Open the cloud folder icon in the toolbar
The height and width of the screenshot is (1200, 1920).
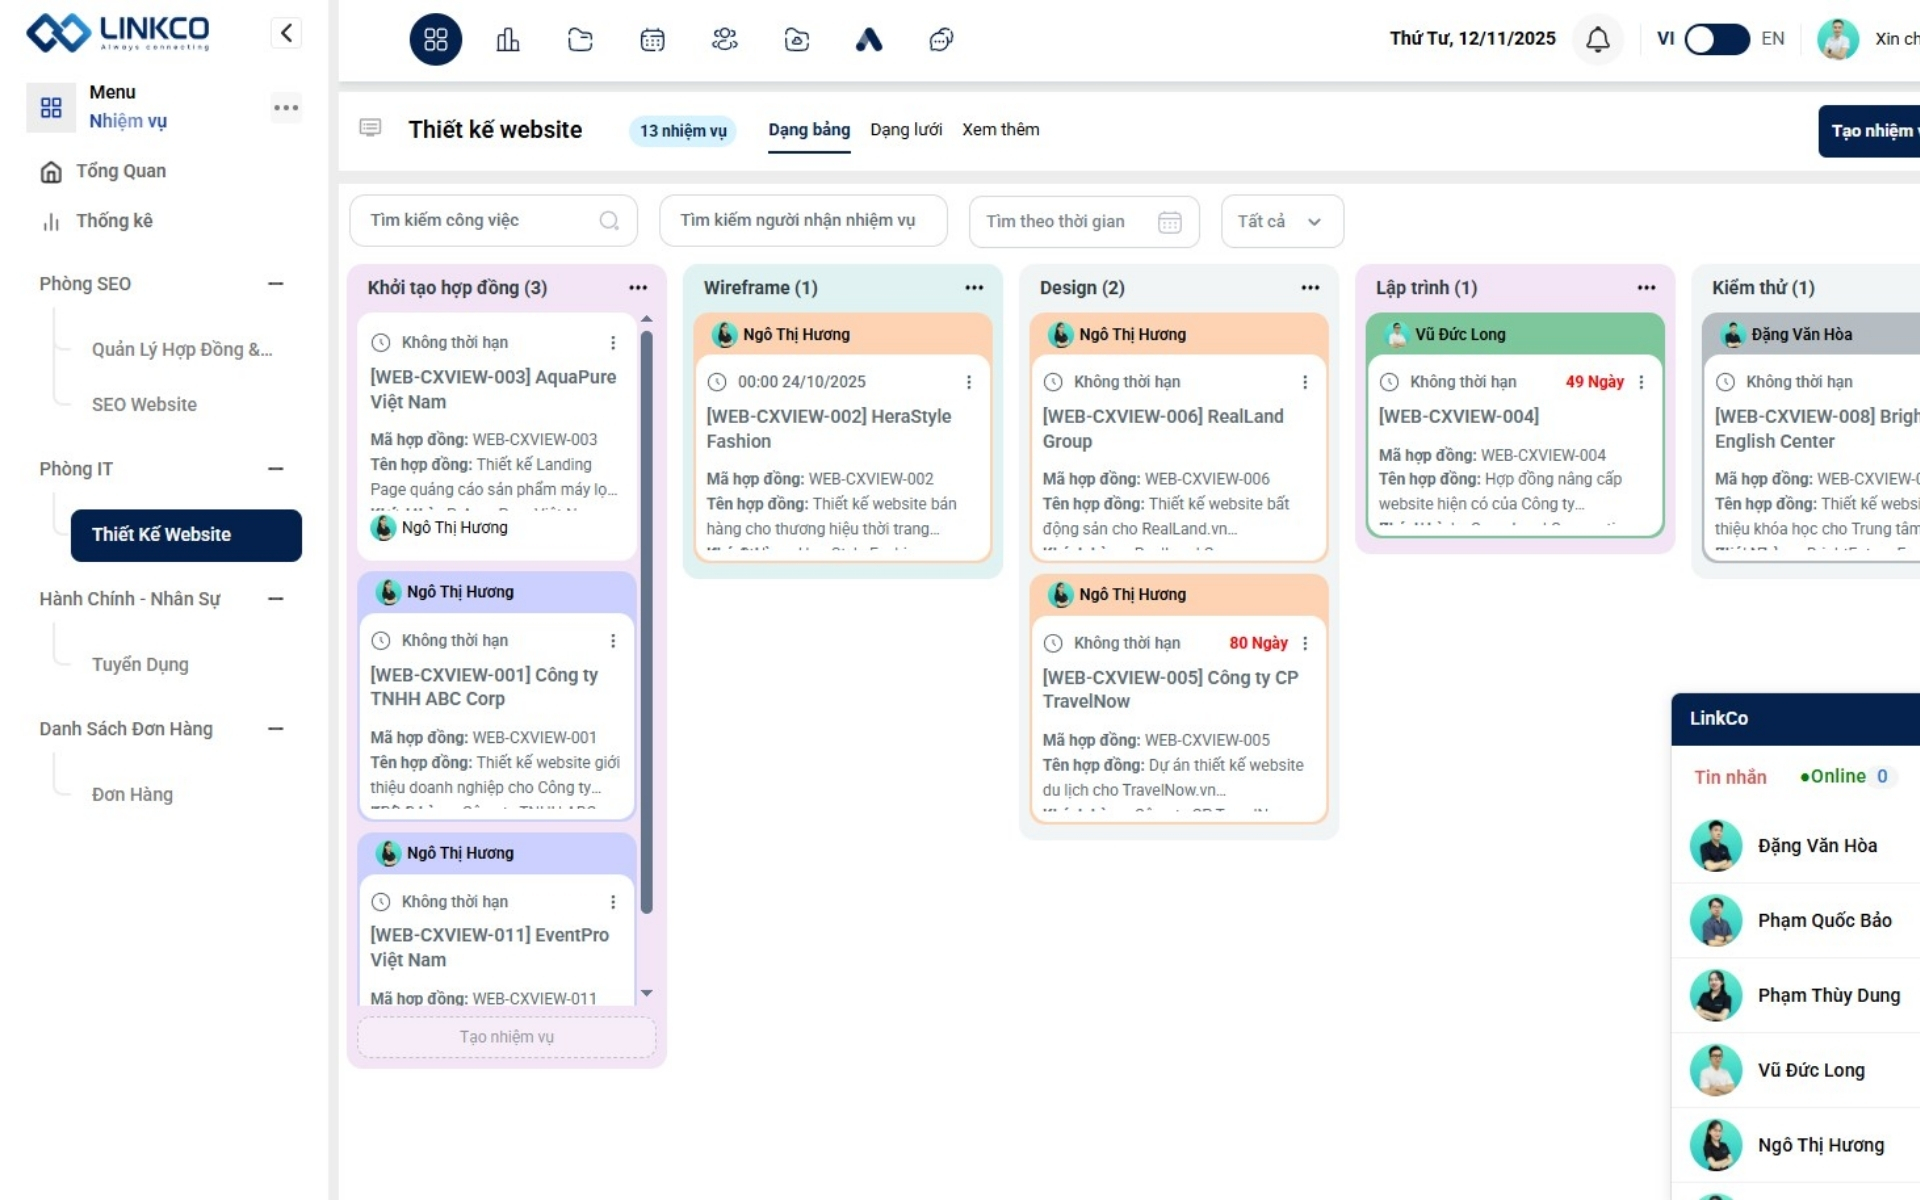click(x=797, y=39)
